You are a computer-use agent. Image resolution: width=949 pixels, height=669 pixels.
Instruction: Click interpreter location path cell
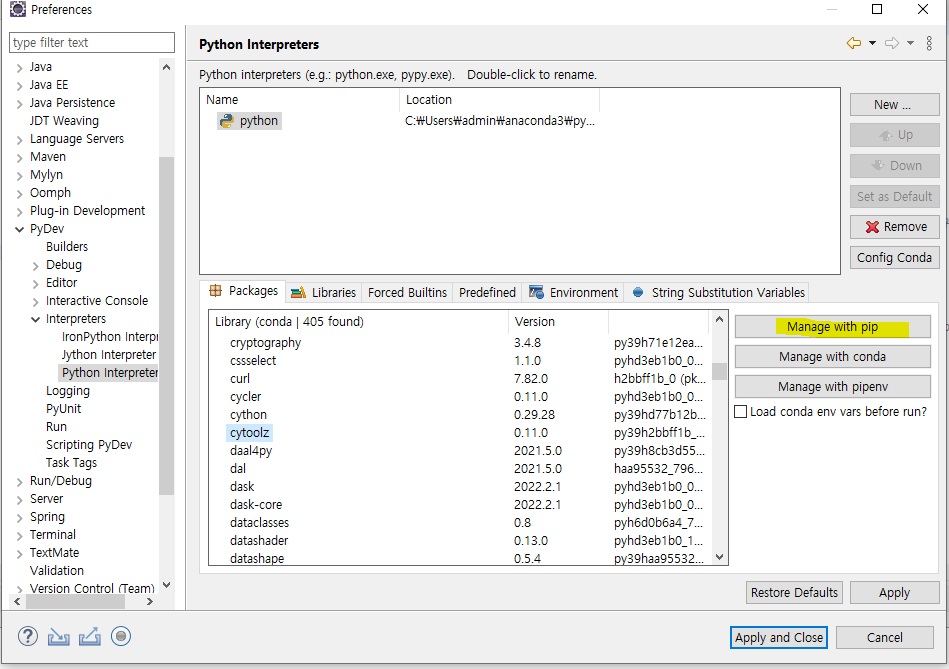pos(500,120)
